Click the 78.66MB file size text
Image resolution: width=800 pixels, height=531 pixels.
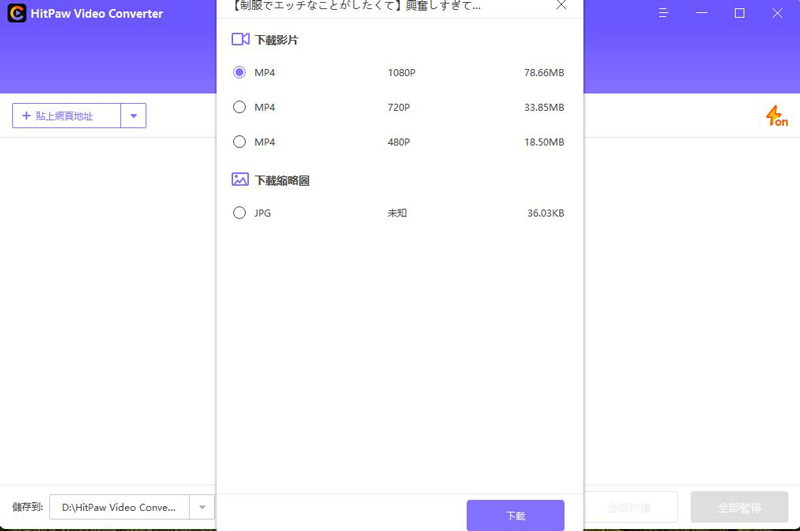coord(544,72)
